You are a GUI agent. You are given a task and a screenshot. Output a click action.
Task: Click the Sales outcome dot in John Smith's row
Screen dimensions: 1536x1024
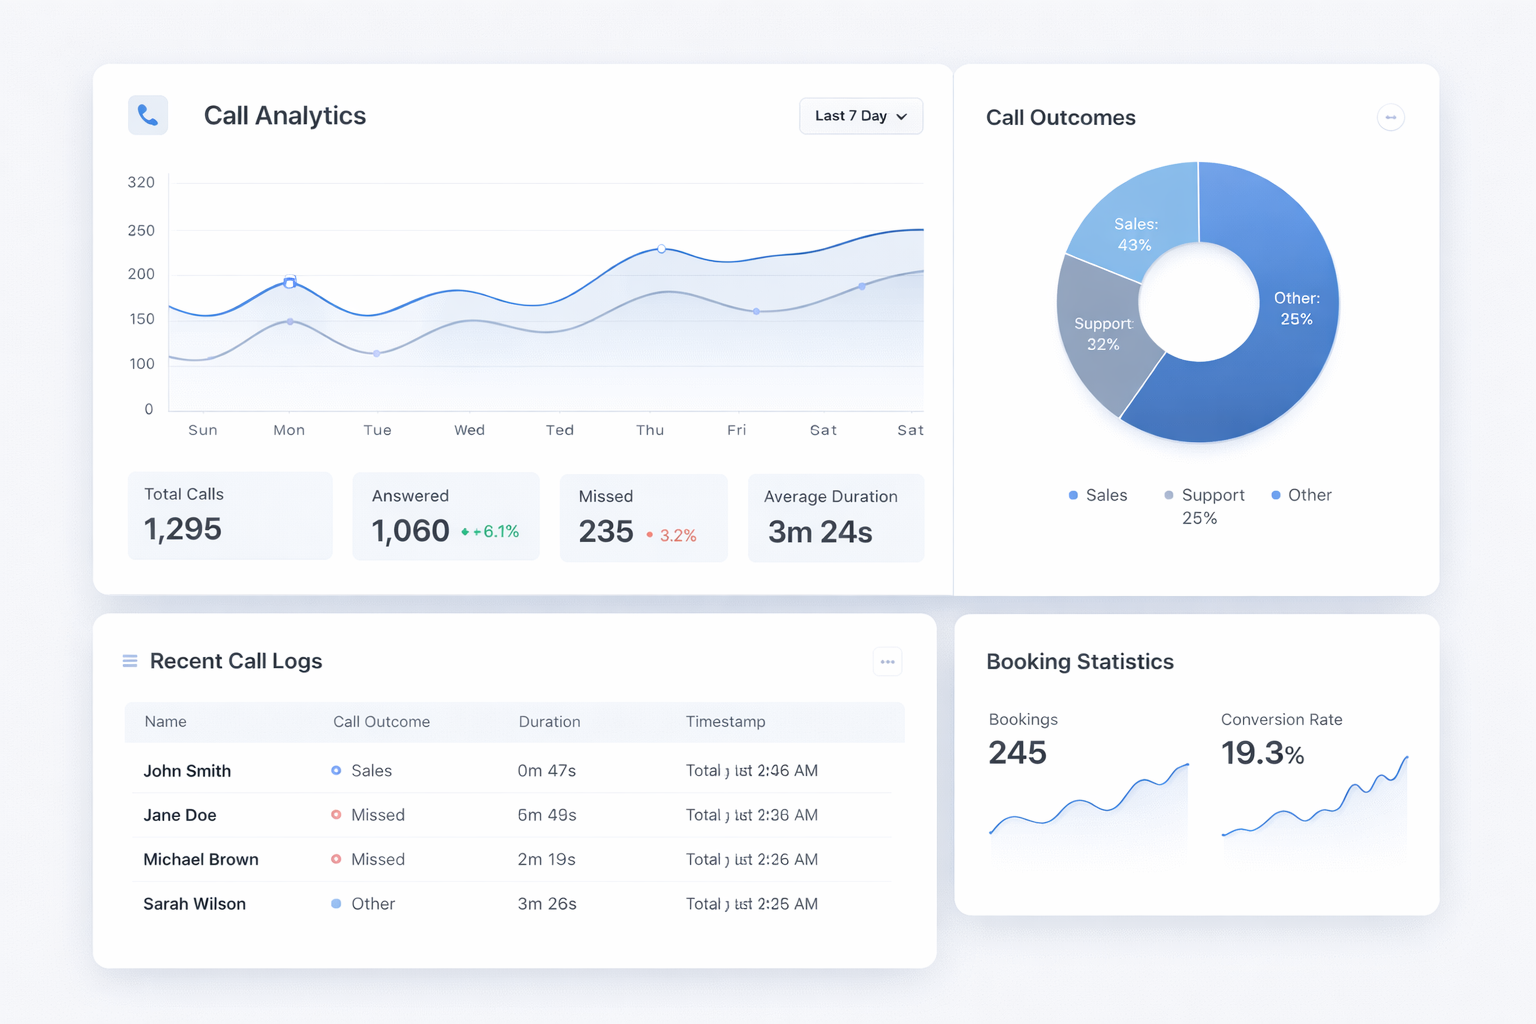tap(335, 770)
